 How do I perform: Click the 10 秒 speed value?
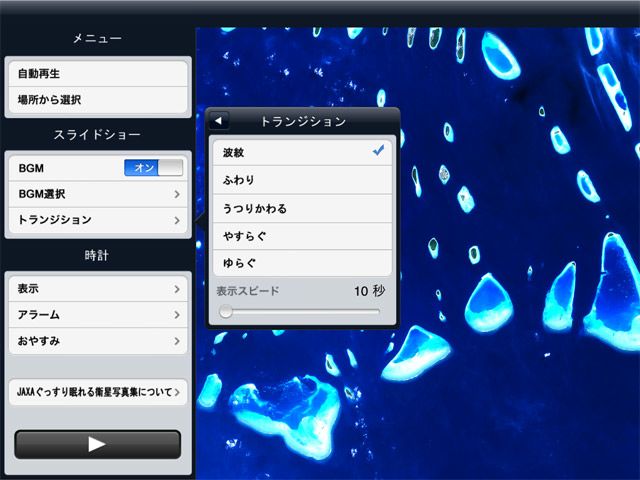coord(369,291)
